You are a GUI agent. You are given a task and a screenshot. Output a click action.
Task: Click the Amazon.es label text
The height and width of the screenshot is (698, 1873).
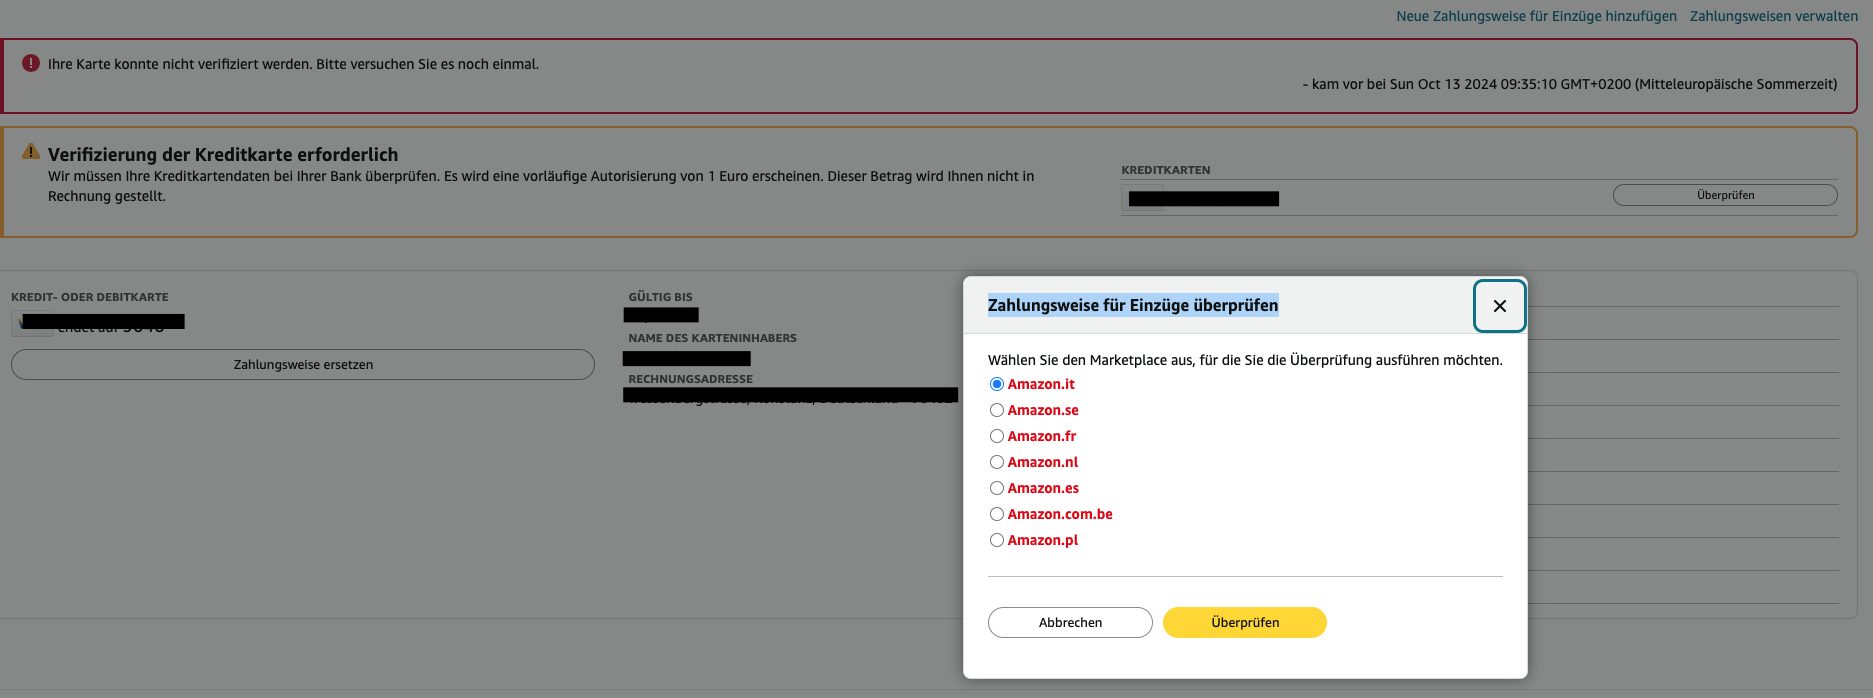point(1043,488)
